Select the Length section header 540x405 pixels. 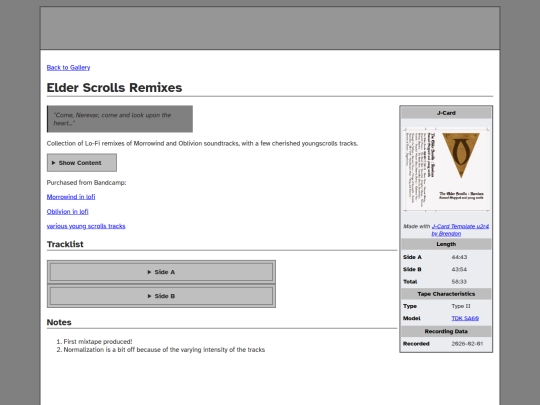pos(446,244)
